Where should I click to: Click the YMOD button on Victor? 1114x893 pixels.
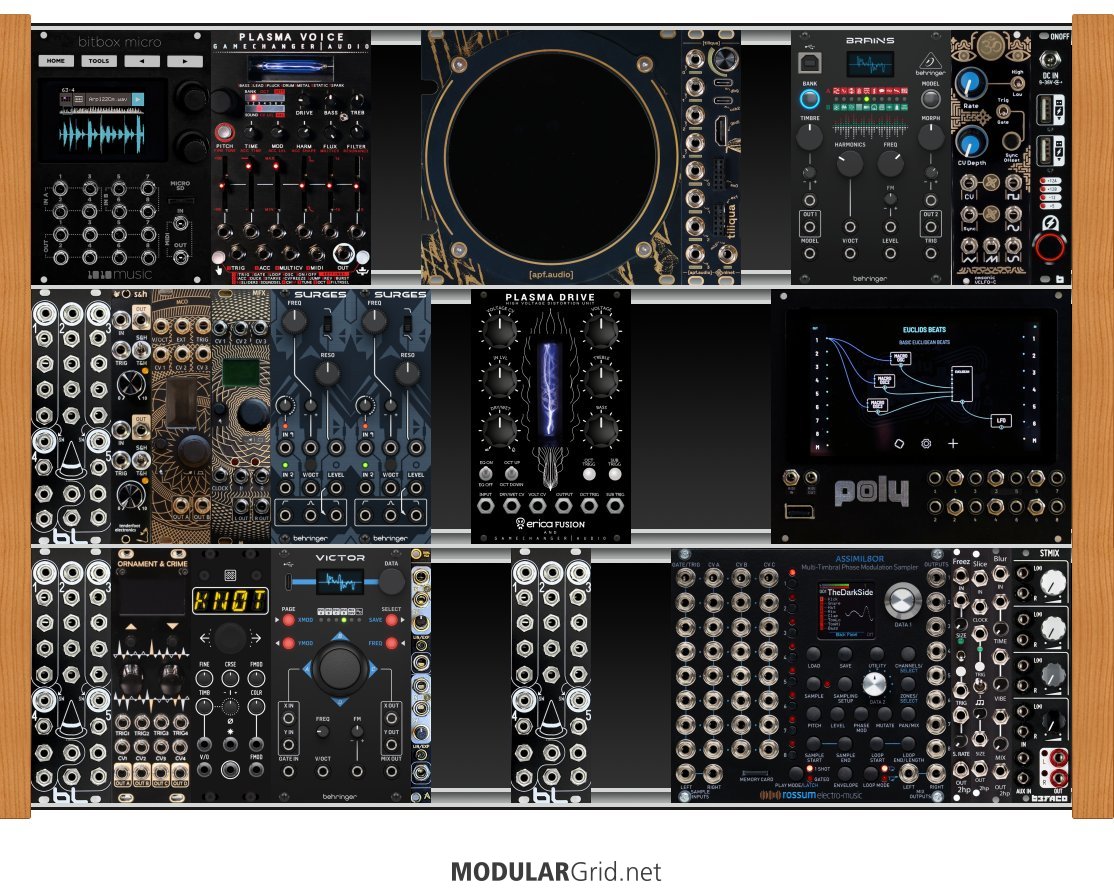coord(288,643)
